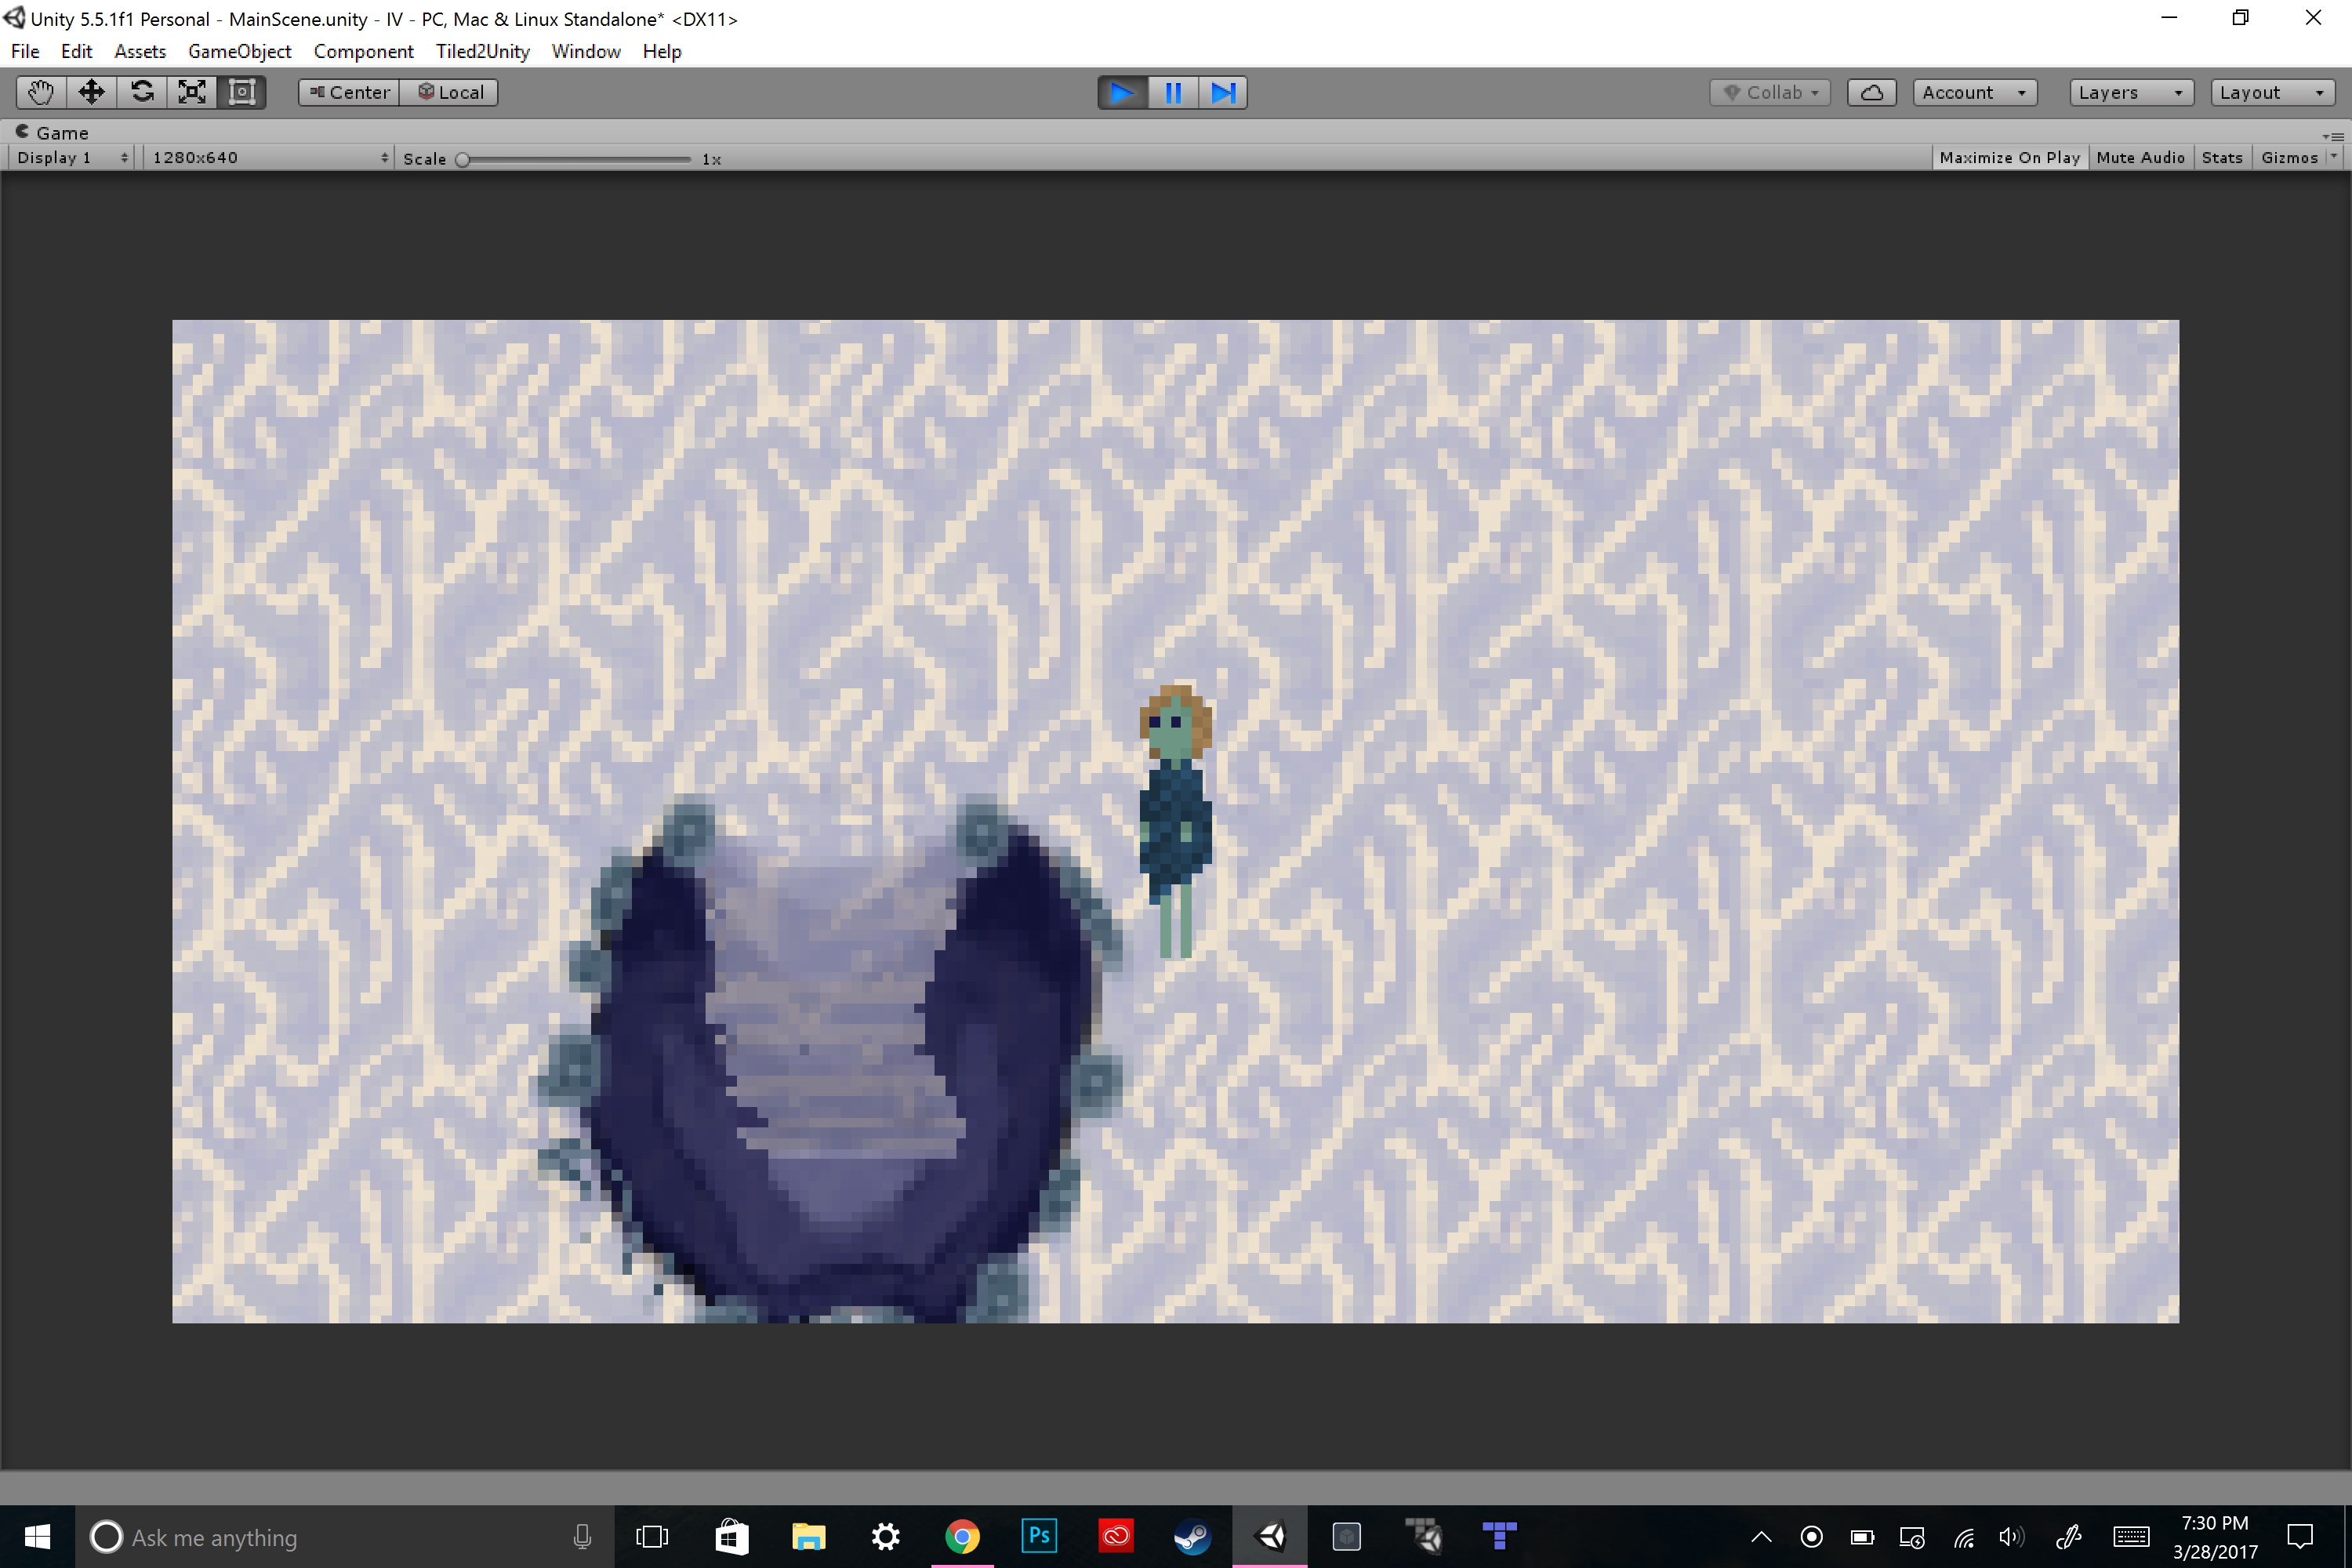Open the Account dropdown
The height and width of the screenshot is (1568, 2352).
1975,92
